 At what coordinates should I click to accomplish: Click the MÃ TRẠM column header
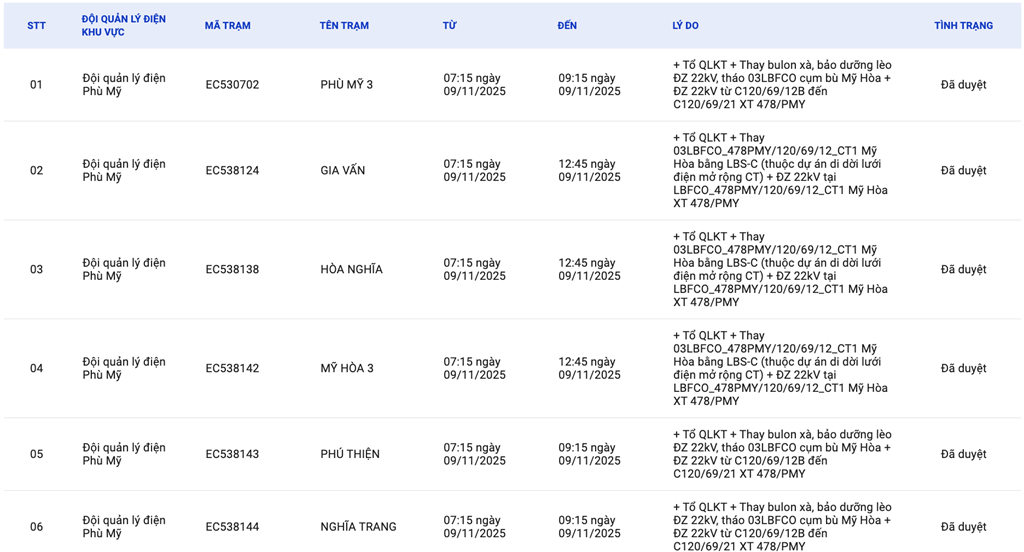coord(227,26)
